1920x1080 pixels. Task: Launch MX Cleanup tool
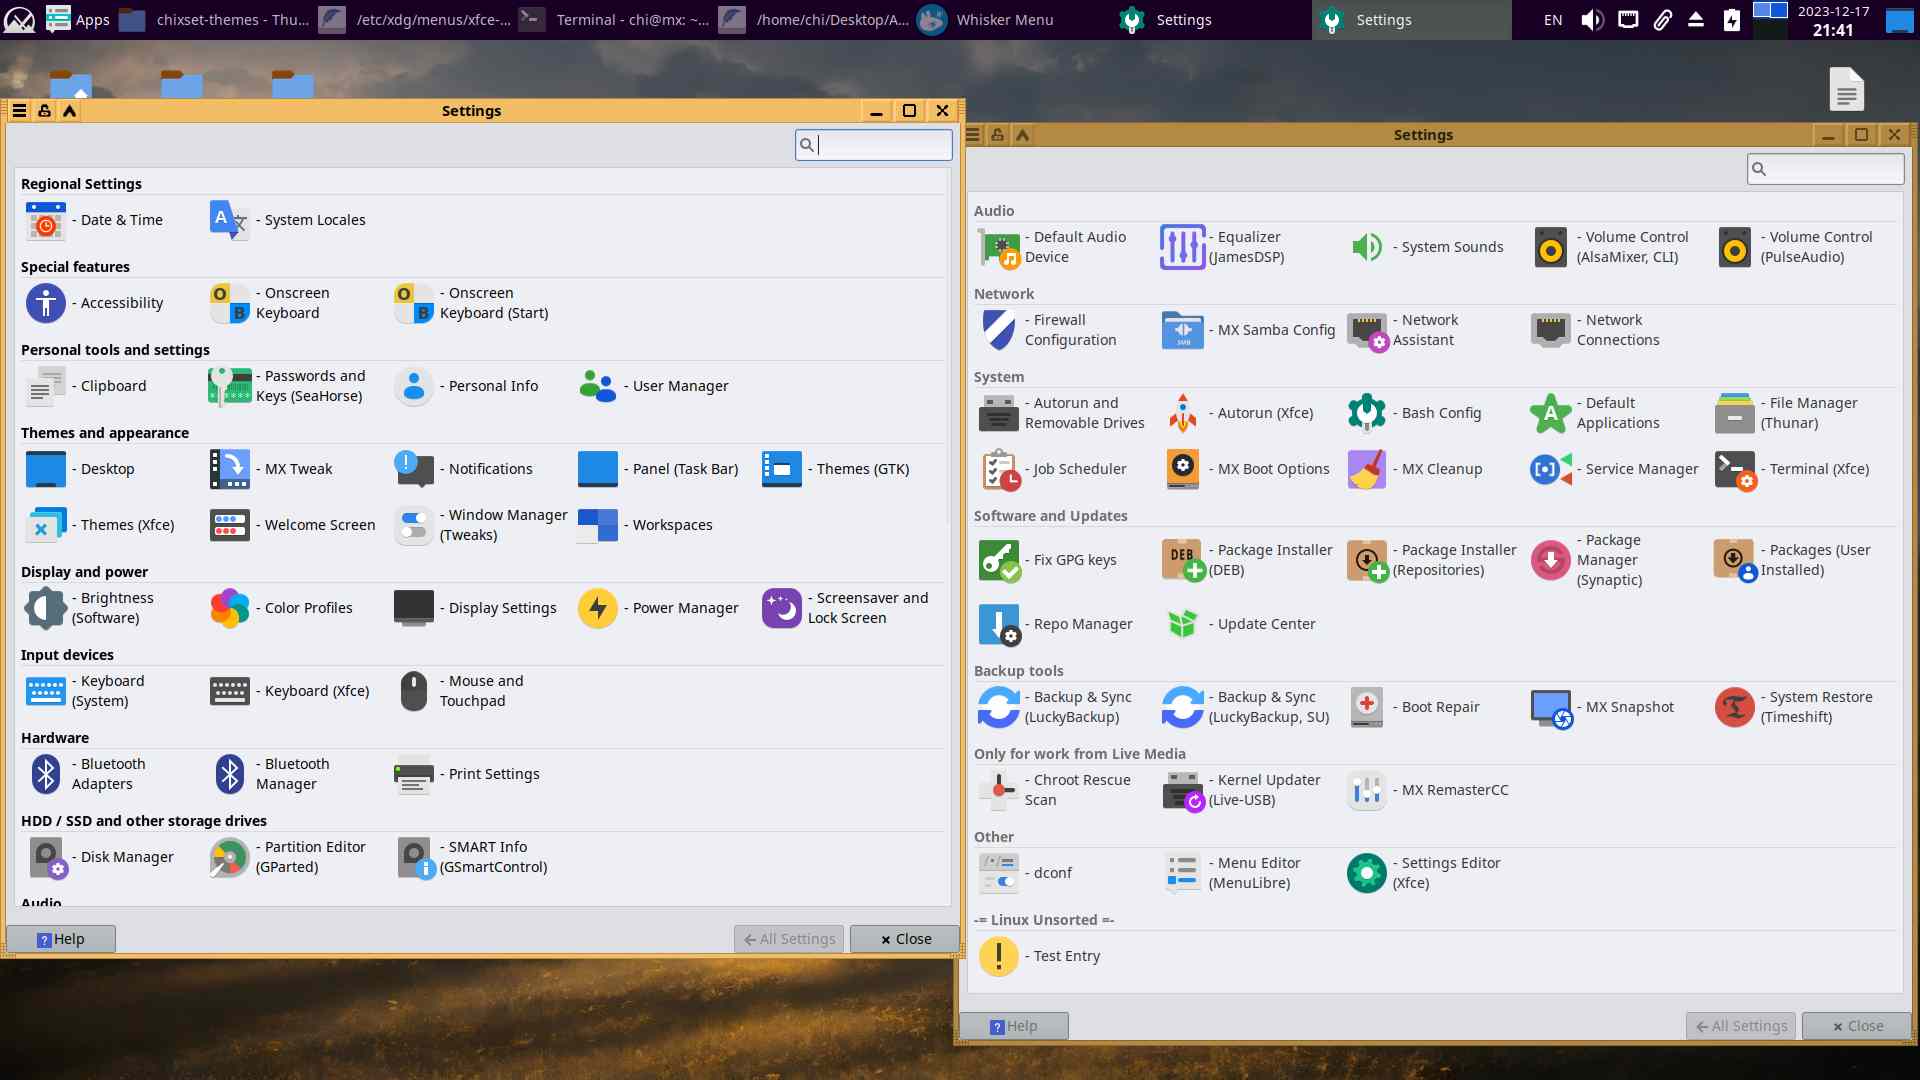tap(1366, 469)
